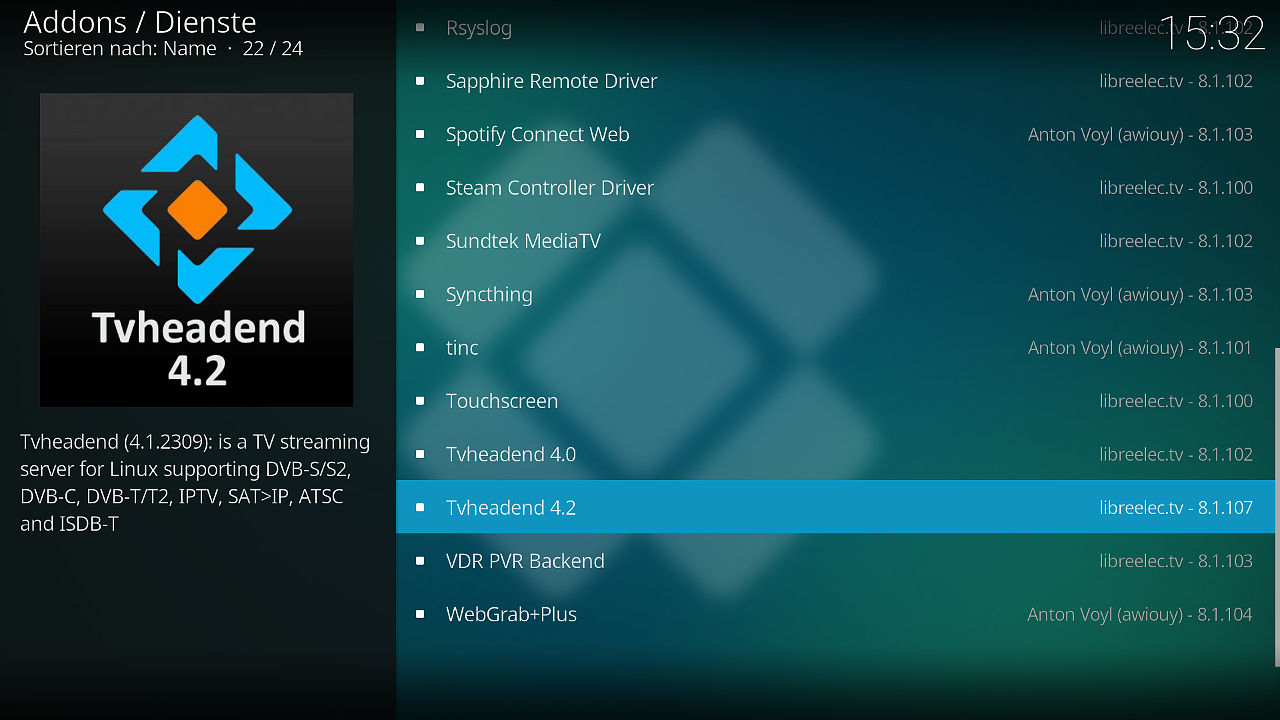Click the bullet marker for Steam Controller Driver
The width and height of the screenshot is (1280, 720).
point(420,188)
